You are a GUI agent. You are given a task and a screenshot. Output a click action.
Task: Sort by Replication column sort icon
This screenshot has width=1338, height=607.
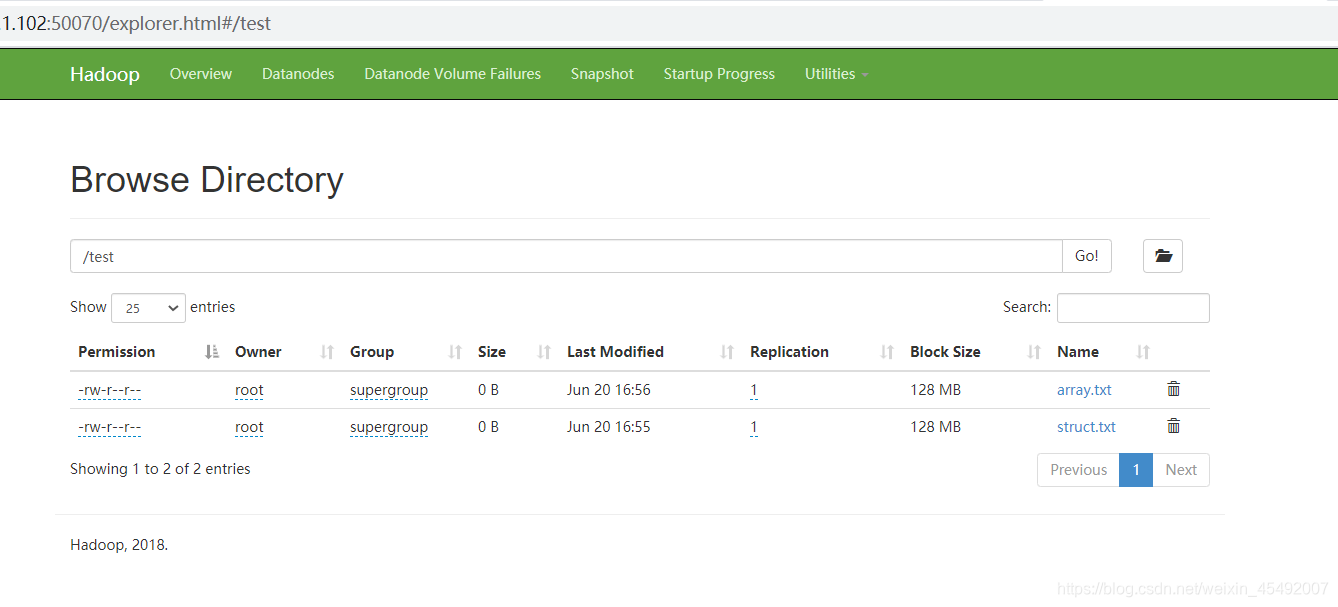point(887,352)
